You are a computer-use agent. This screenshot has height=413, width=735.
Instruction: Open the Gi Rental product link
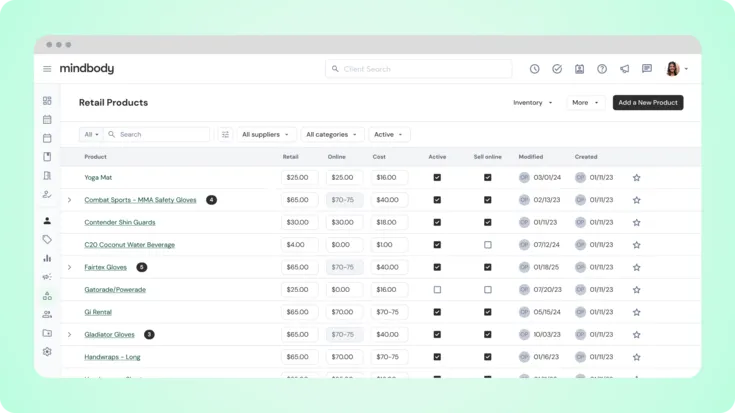point(98,312)
